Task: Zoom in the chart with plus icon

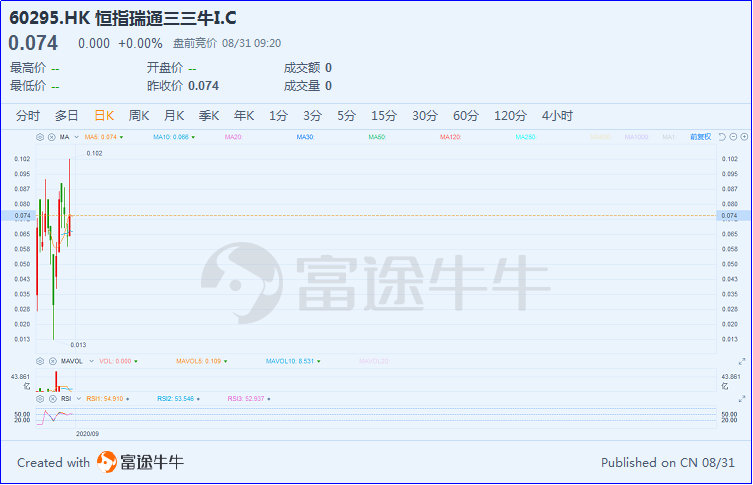Action: tap(744, 137)
